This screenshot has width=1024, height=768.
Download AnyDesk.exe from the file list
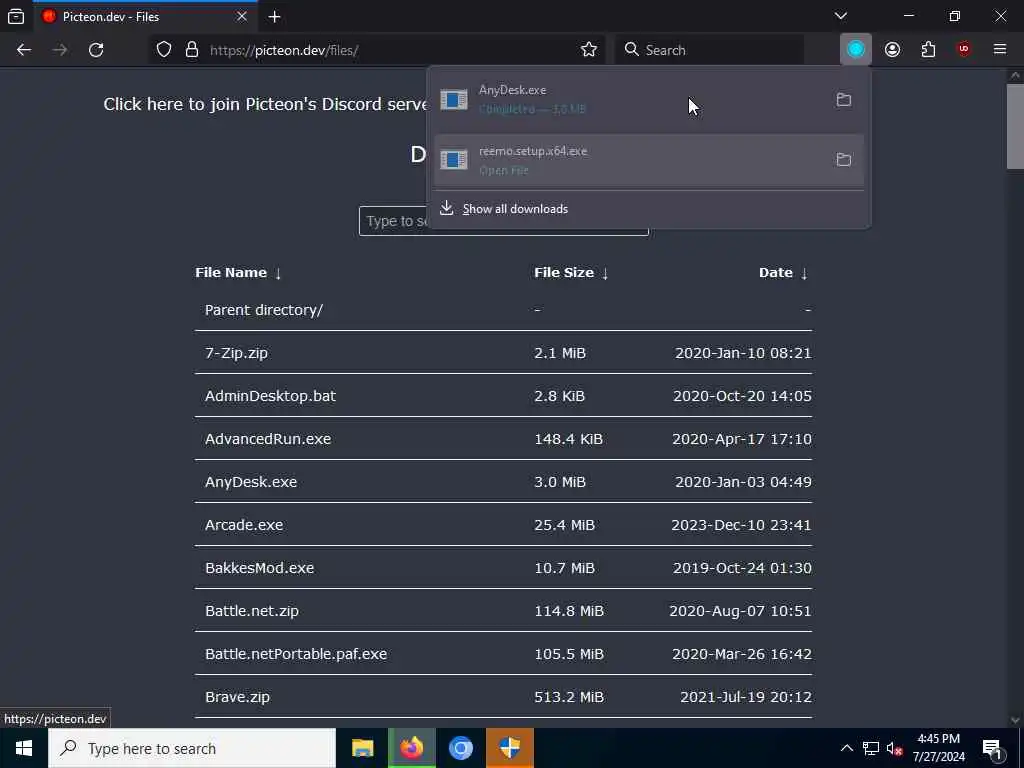(x=251, y=482)
